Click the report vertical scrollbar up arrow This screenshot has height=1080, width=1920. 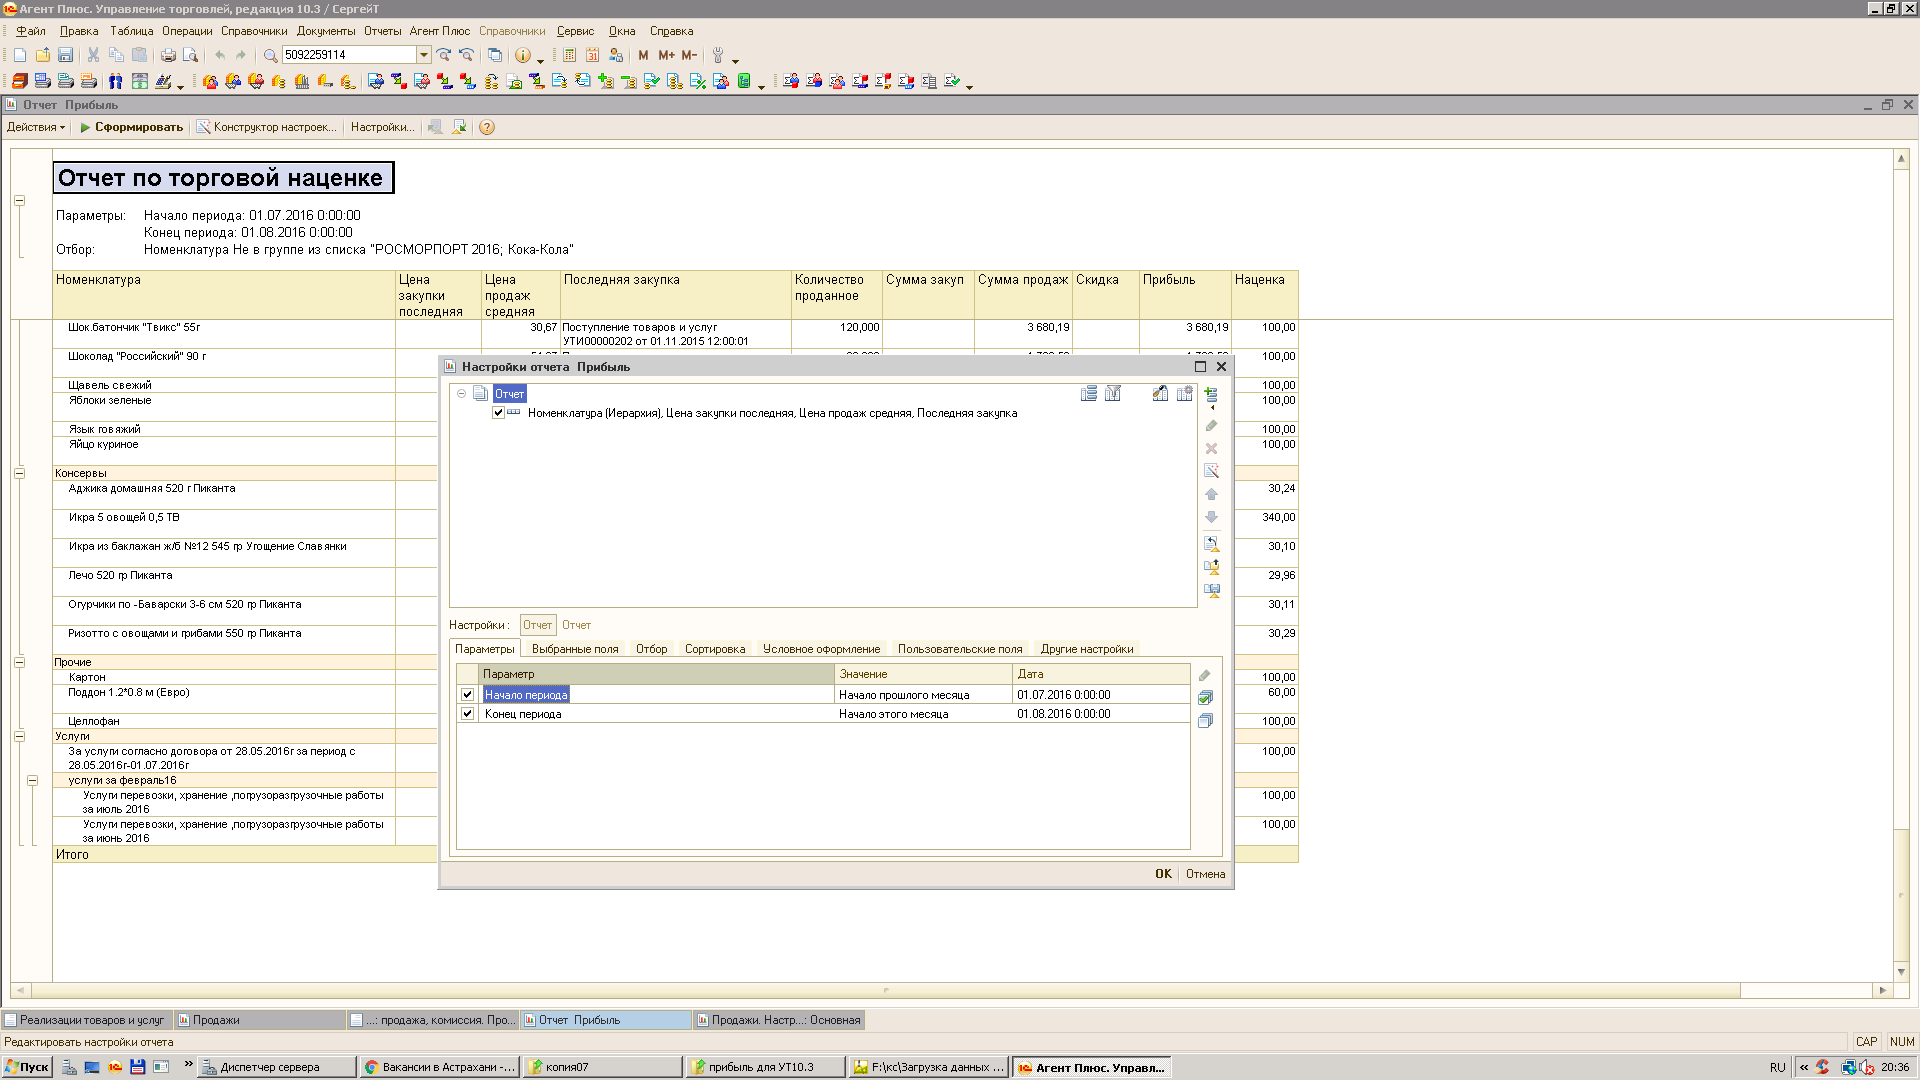(1901, 158)
